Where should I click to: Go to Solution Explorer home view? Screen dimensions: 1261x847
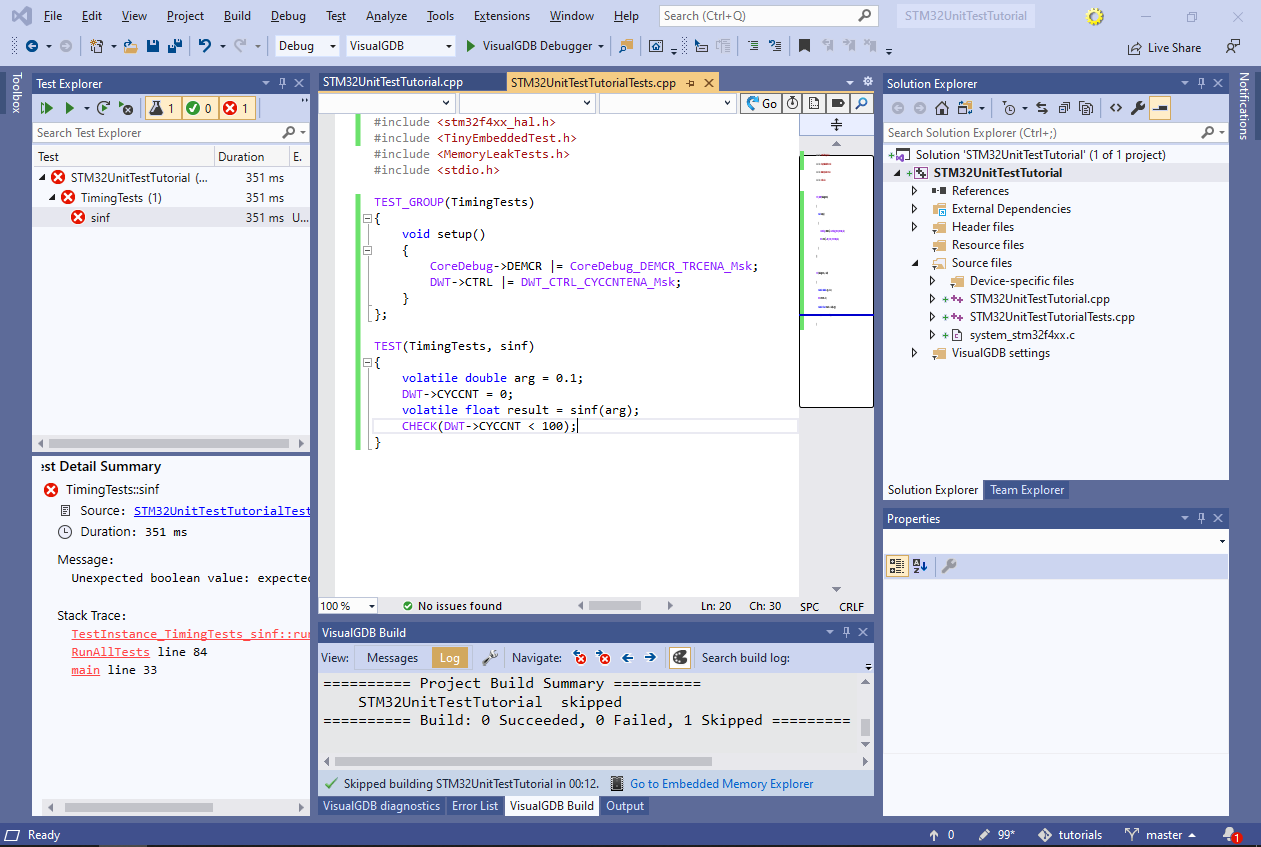pos(942,108)
